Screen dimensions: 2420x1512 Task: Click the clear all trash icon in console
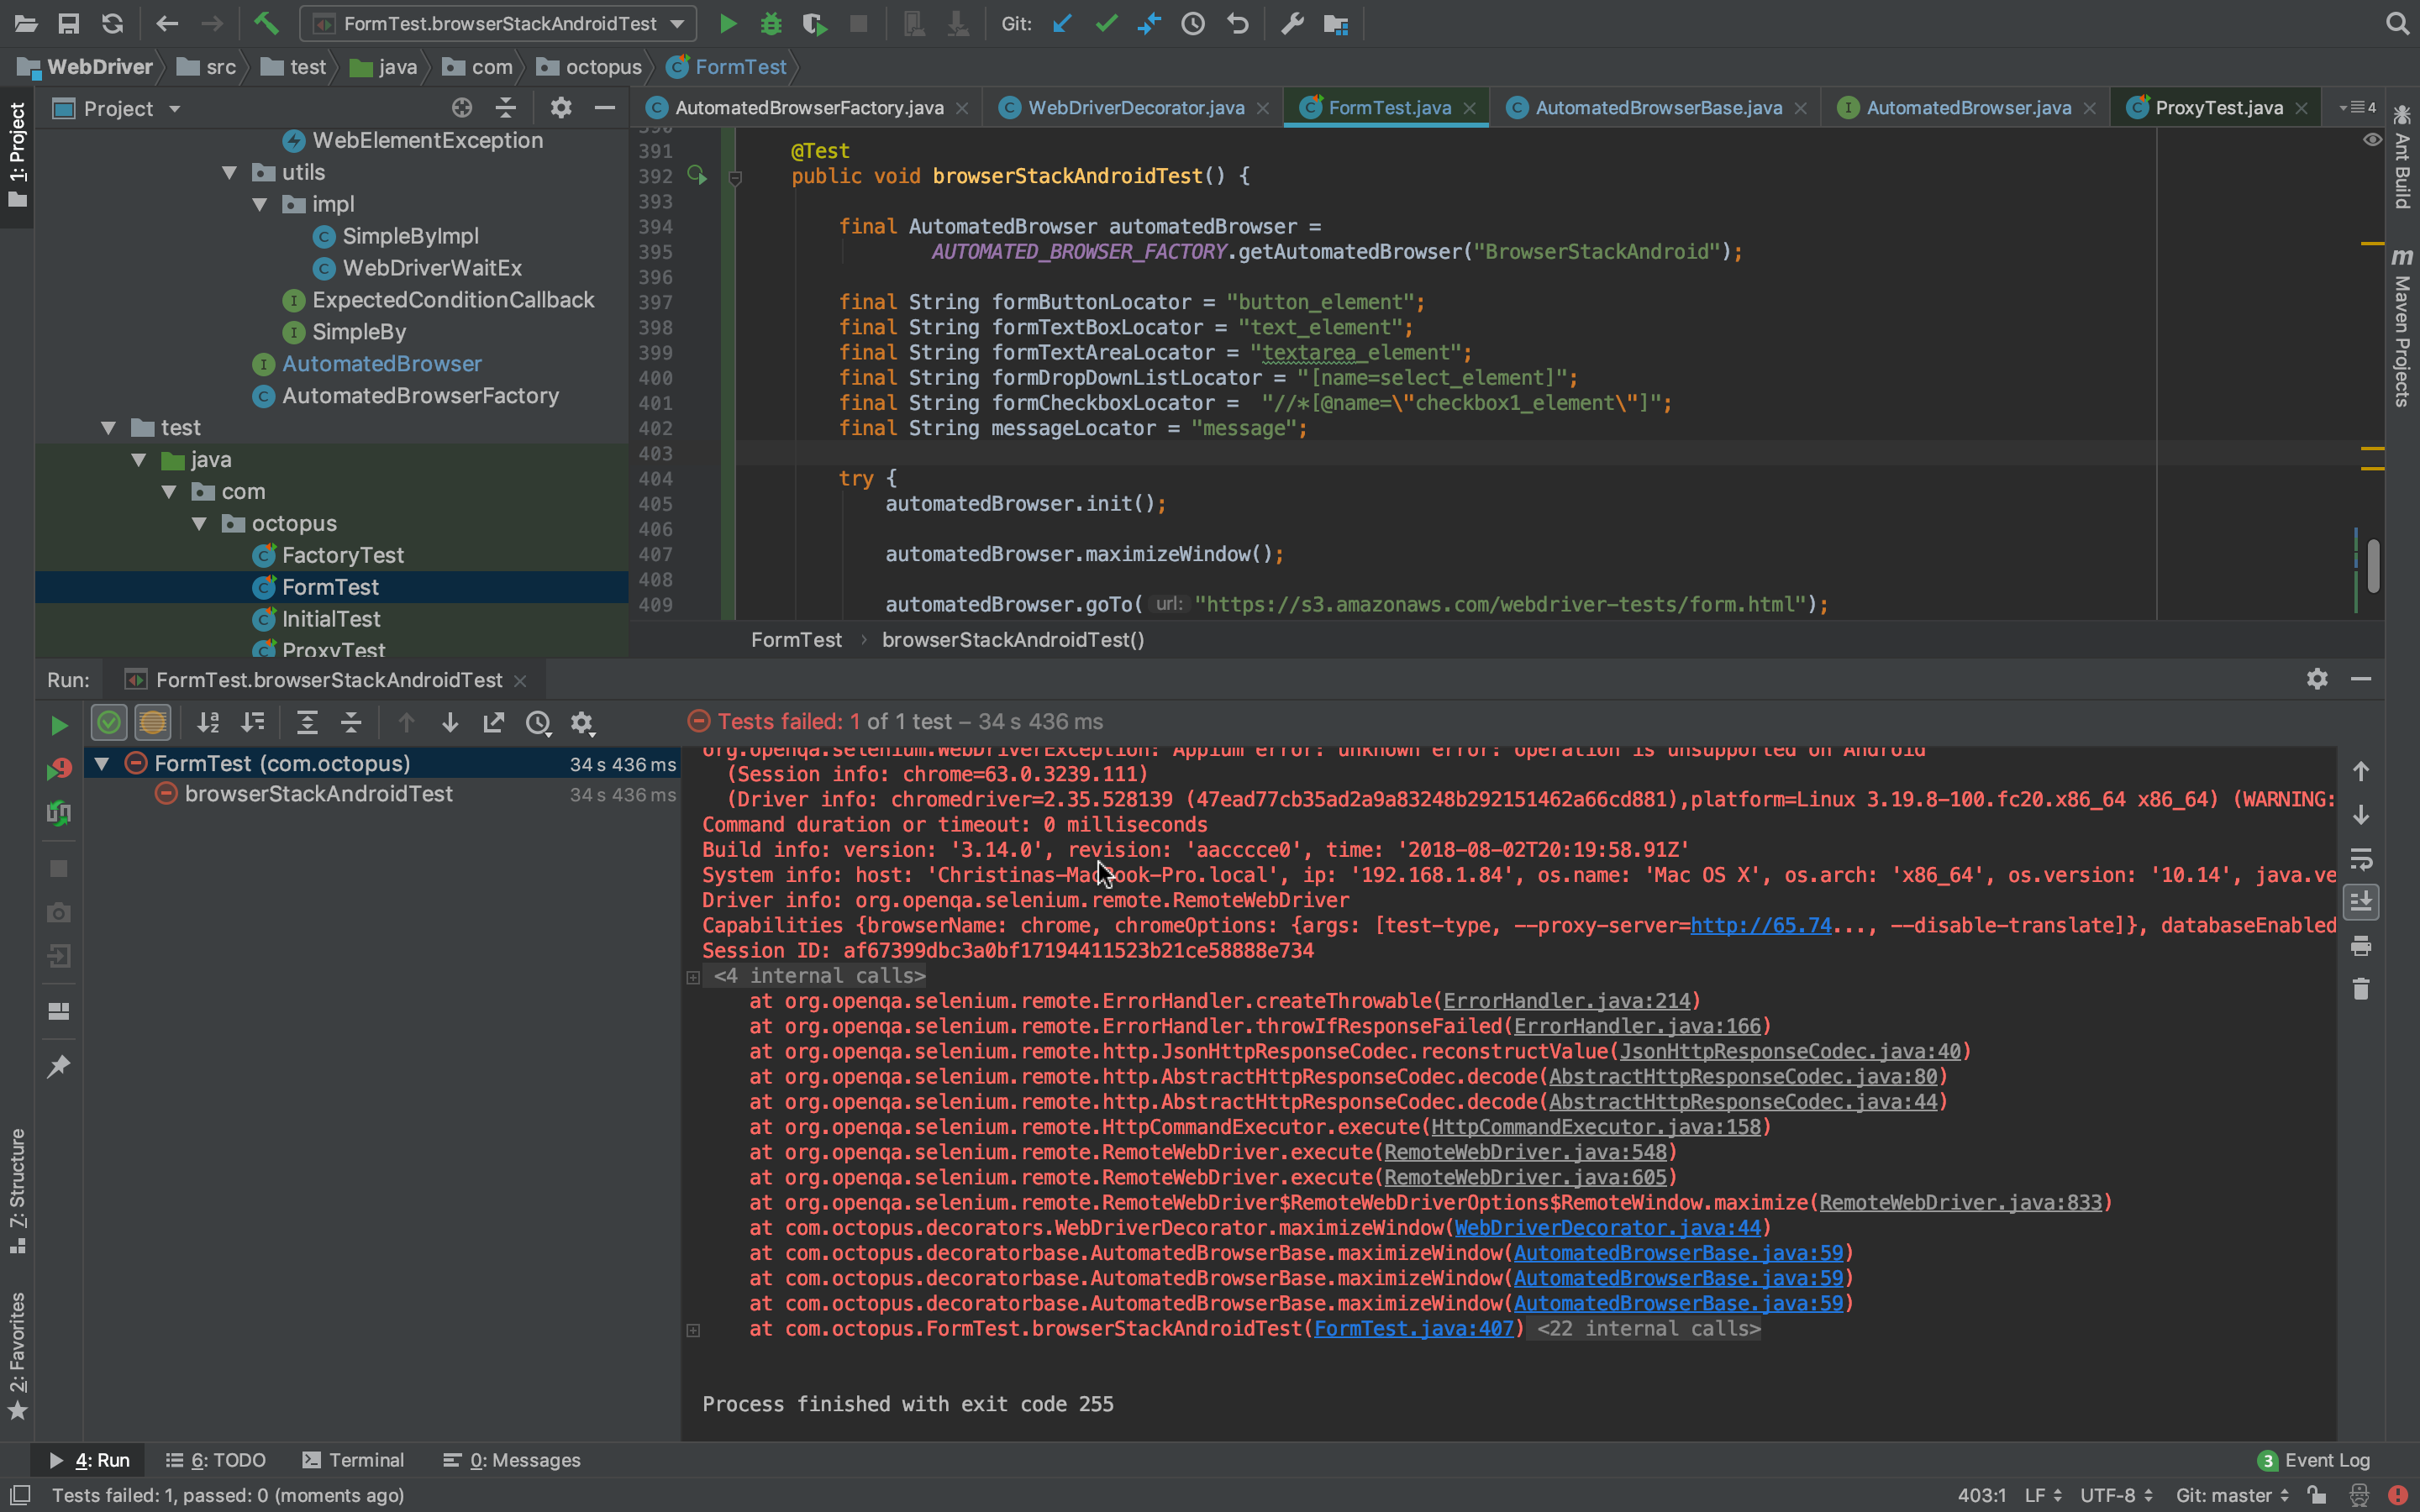pos(2361,989)
